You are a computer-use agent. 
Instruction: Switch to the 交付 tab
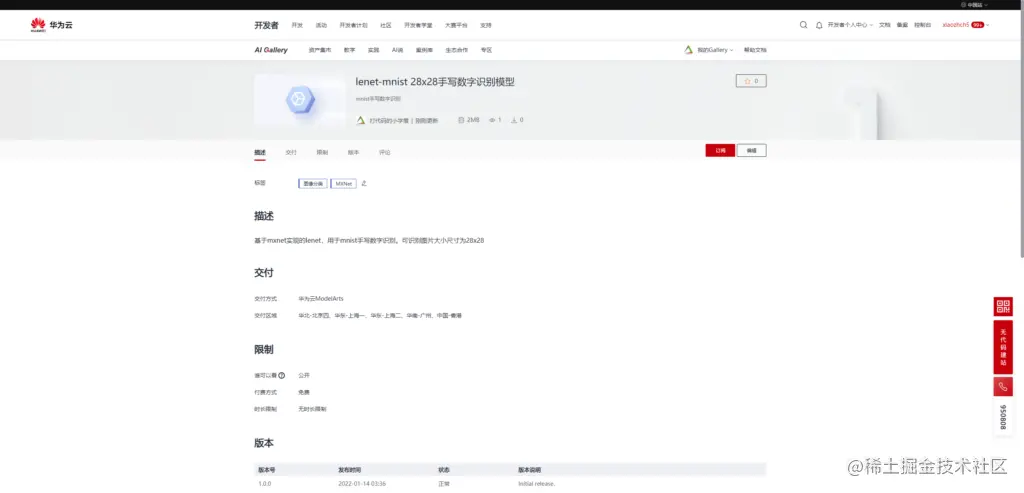pyautogui.click(x=291, y=152)
